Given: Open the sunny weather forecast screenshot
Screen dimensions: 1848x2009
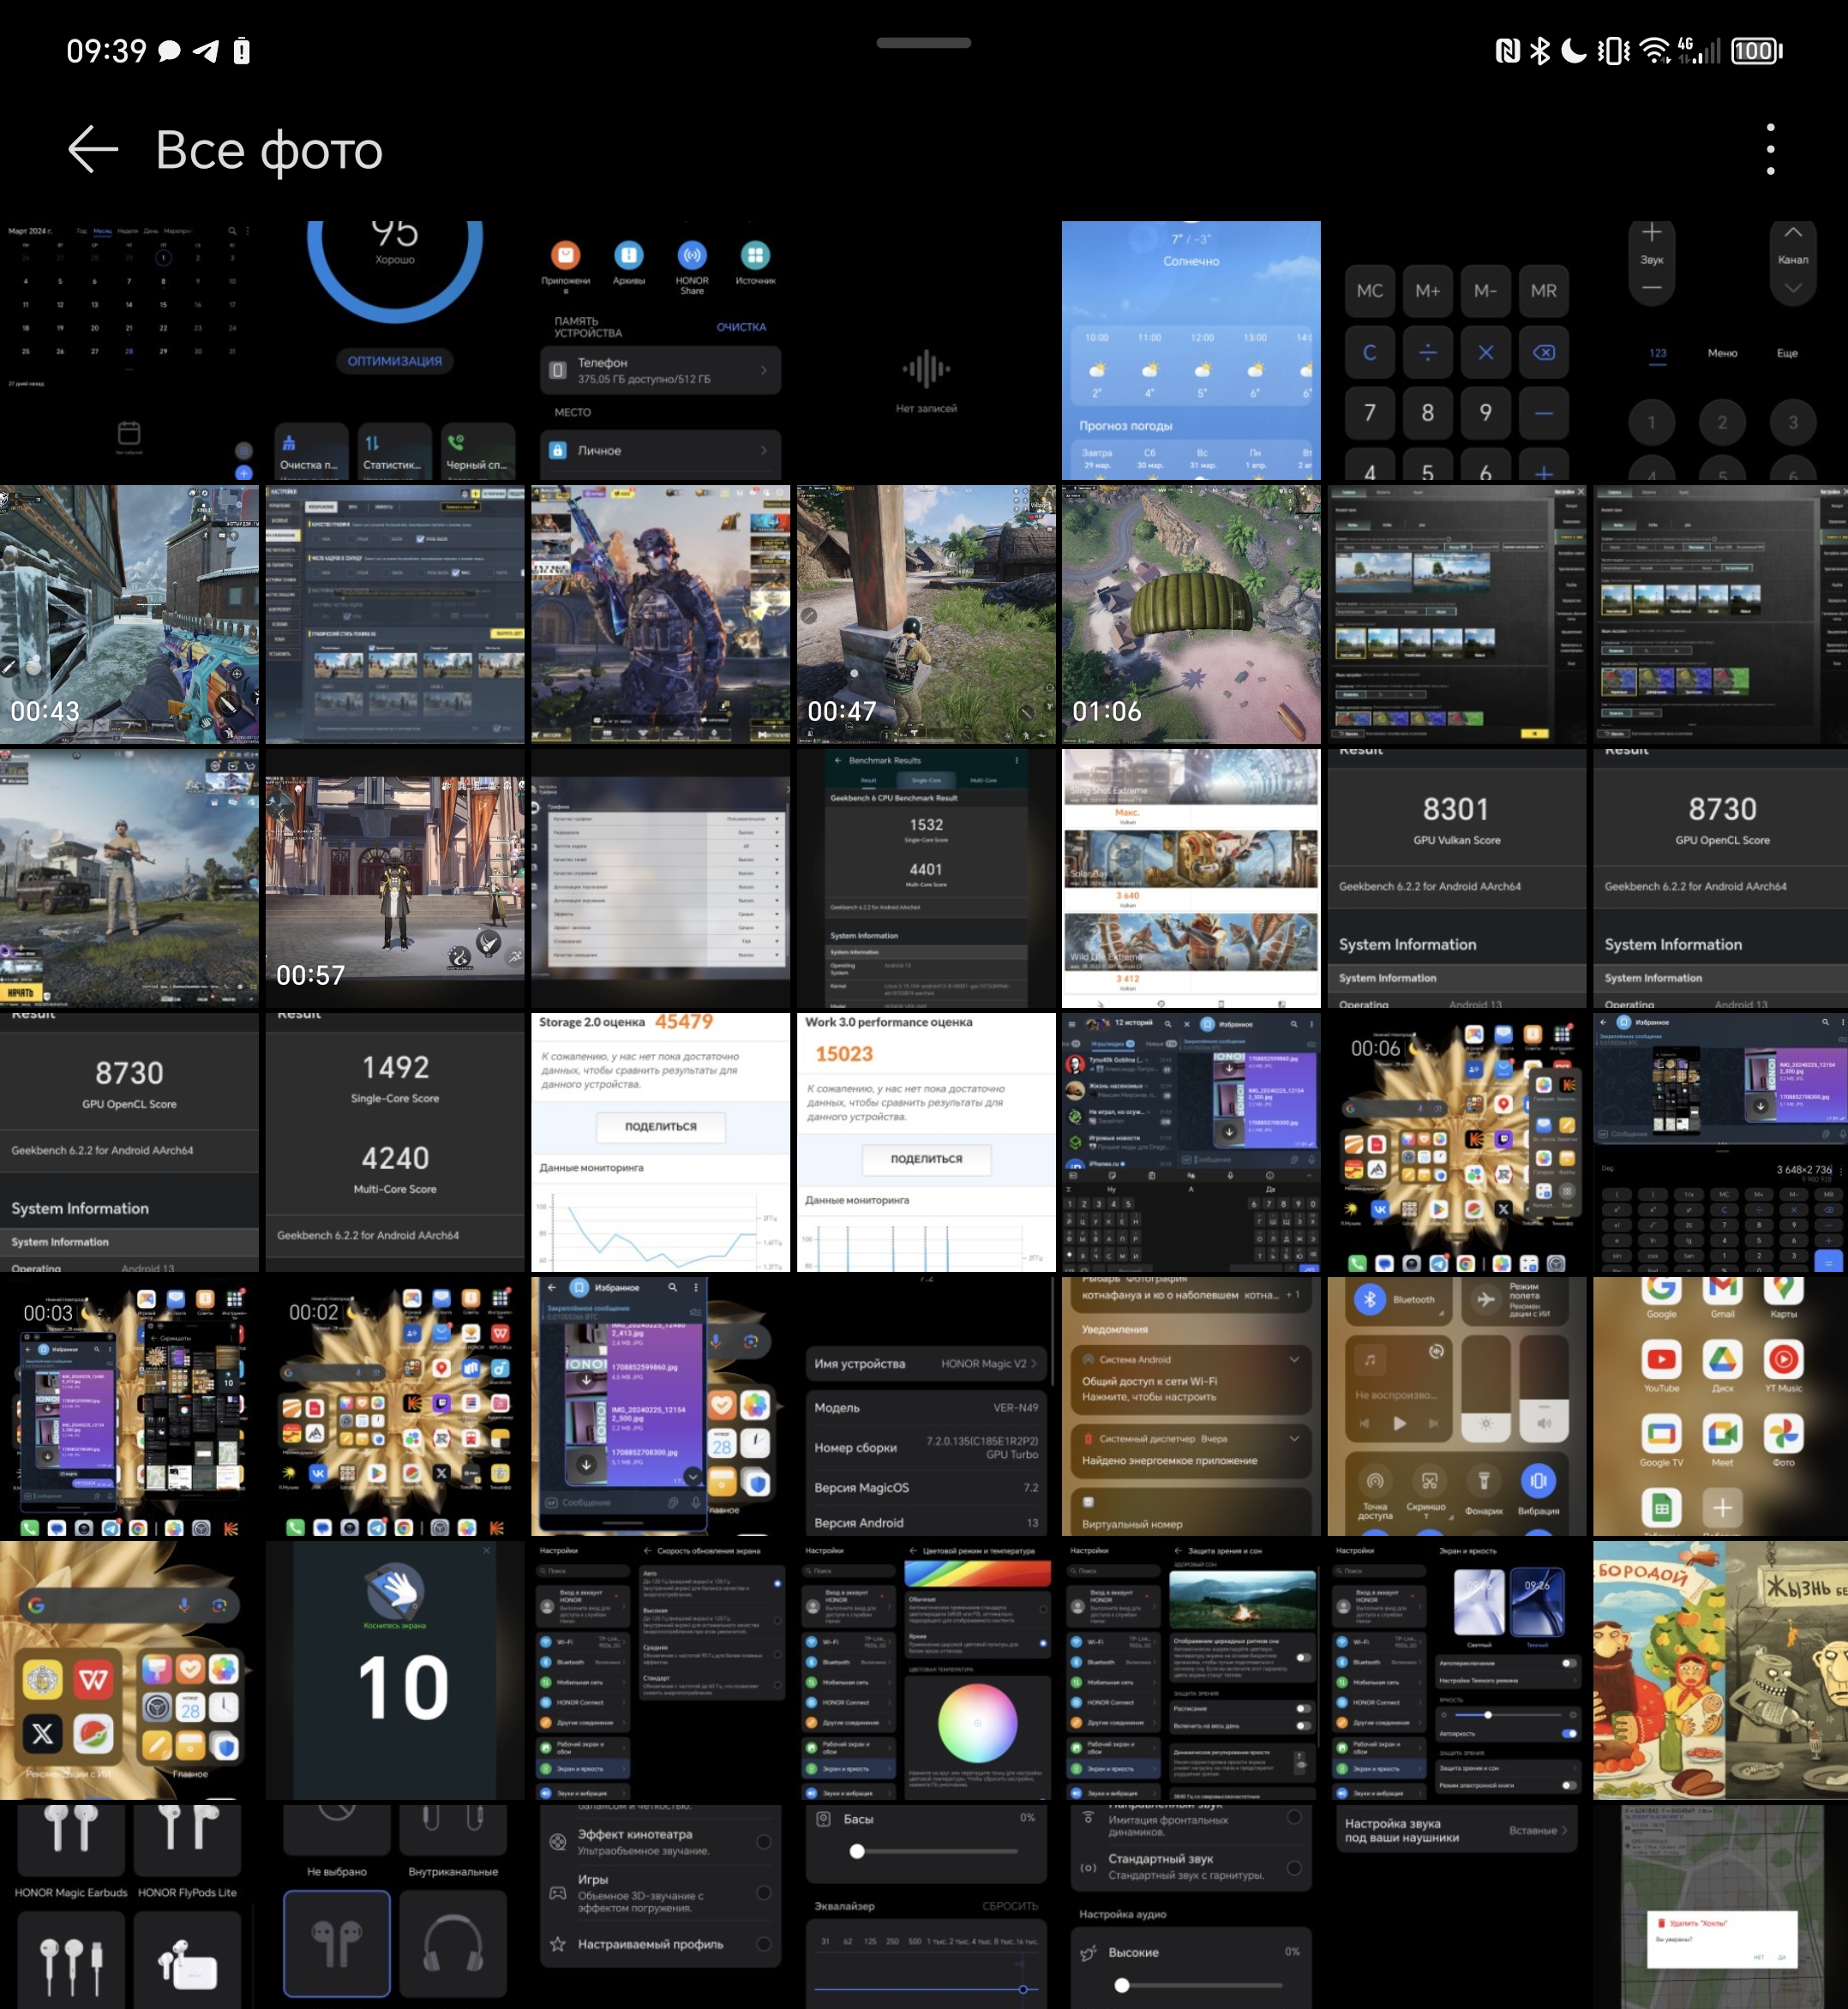Looking at the screenshot, I should [x=1191, y=350].
